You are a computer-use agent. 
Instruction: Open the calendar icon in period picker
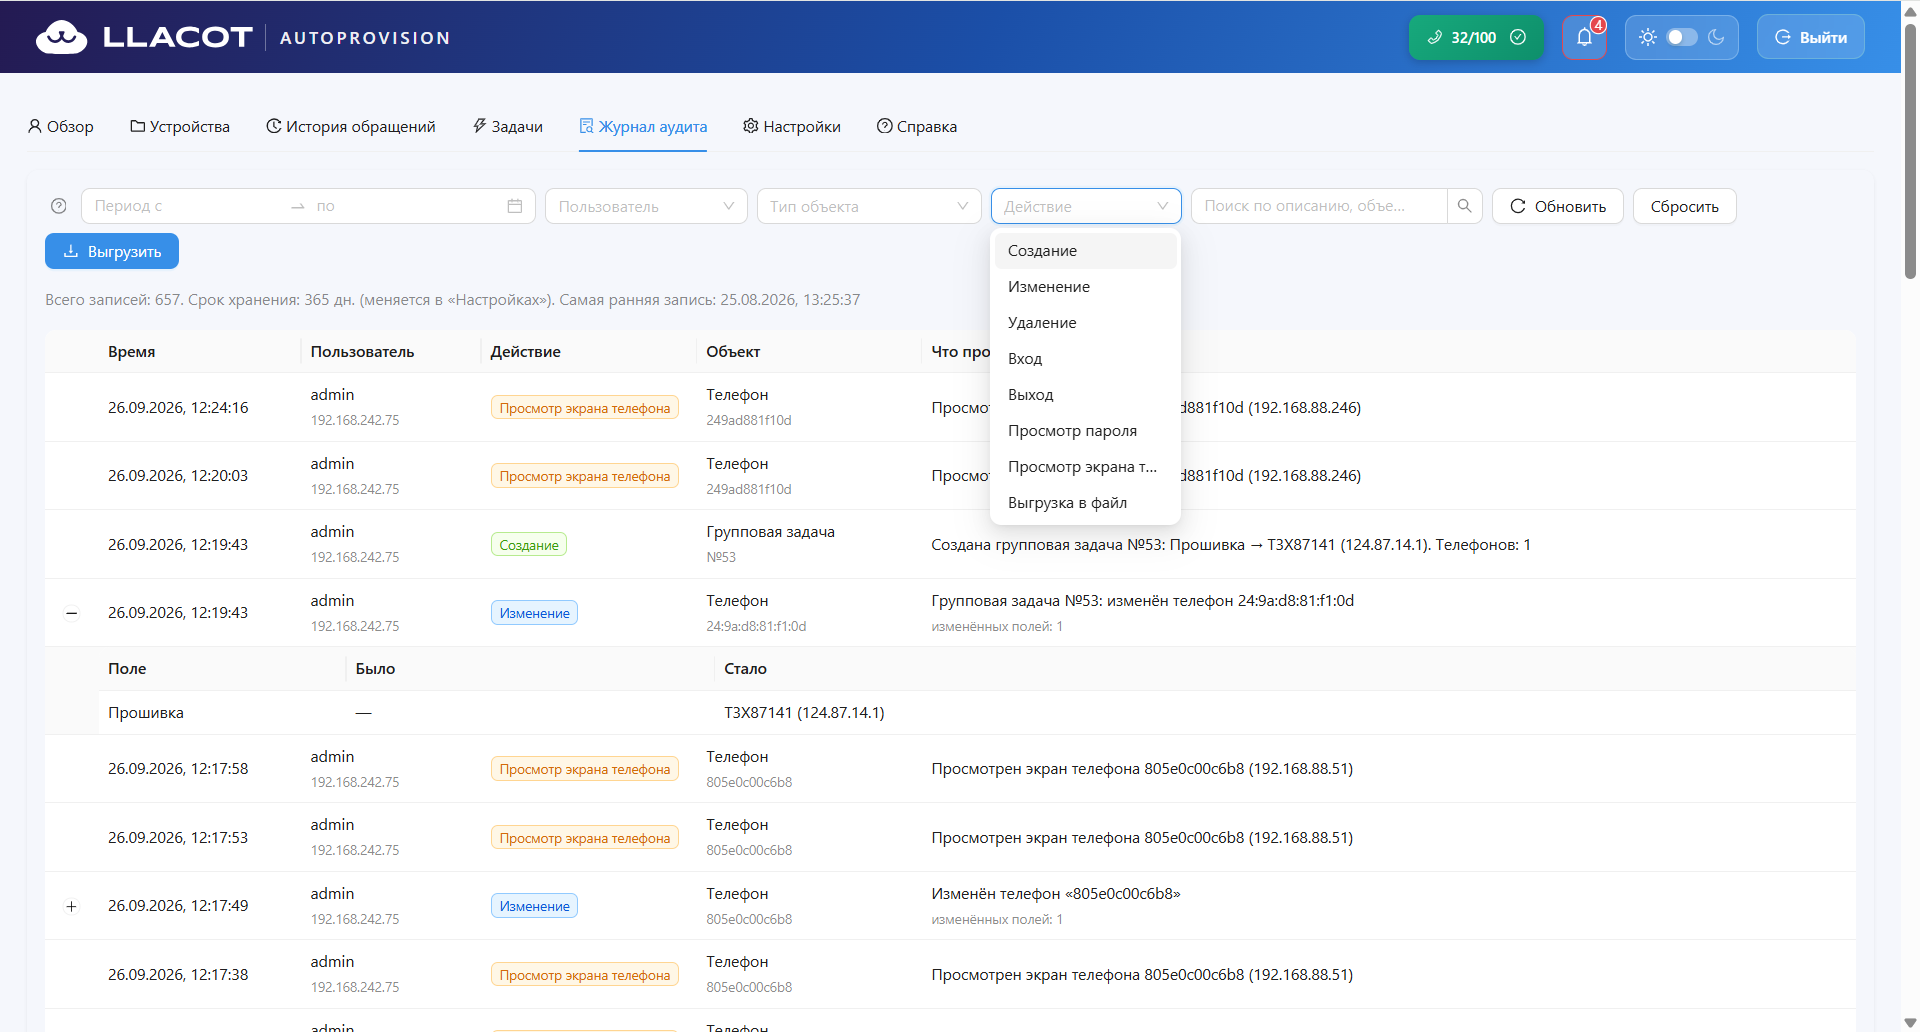pyautogui.click(x=515, y=206)
